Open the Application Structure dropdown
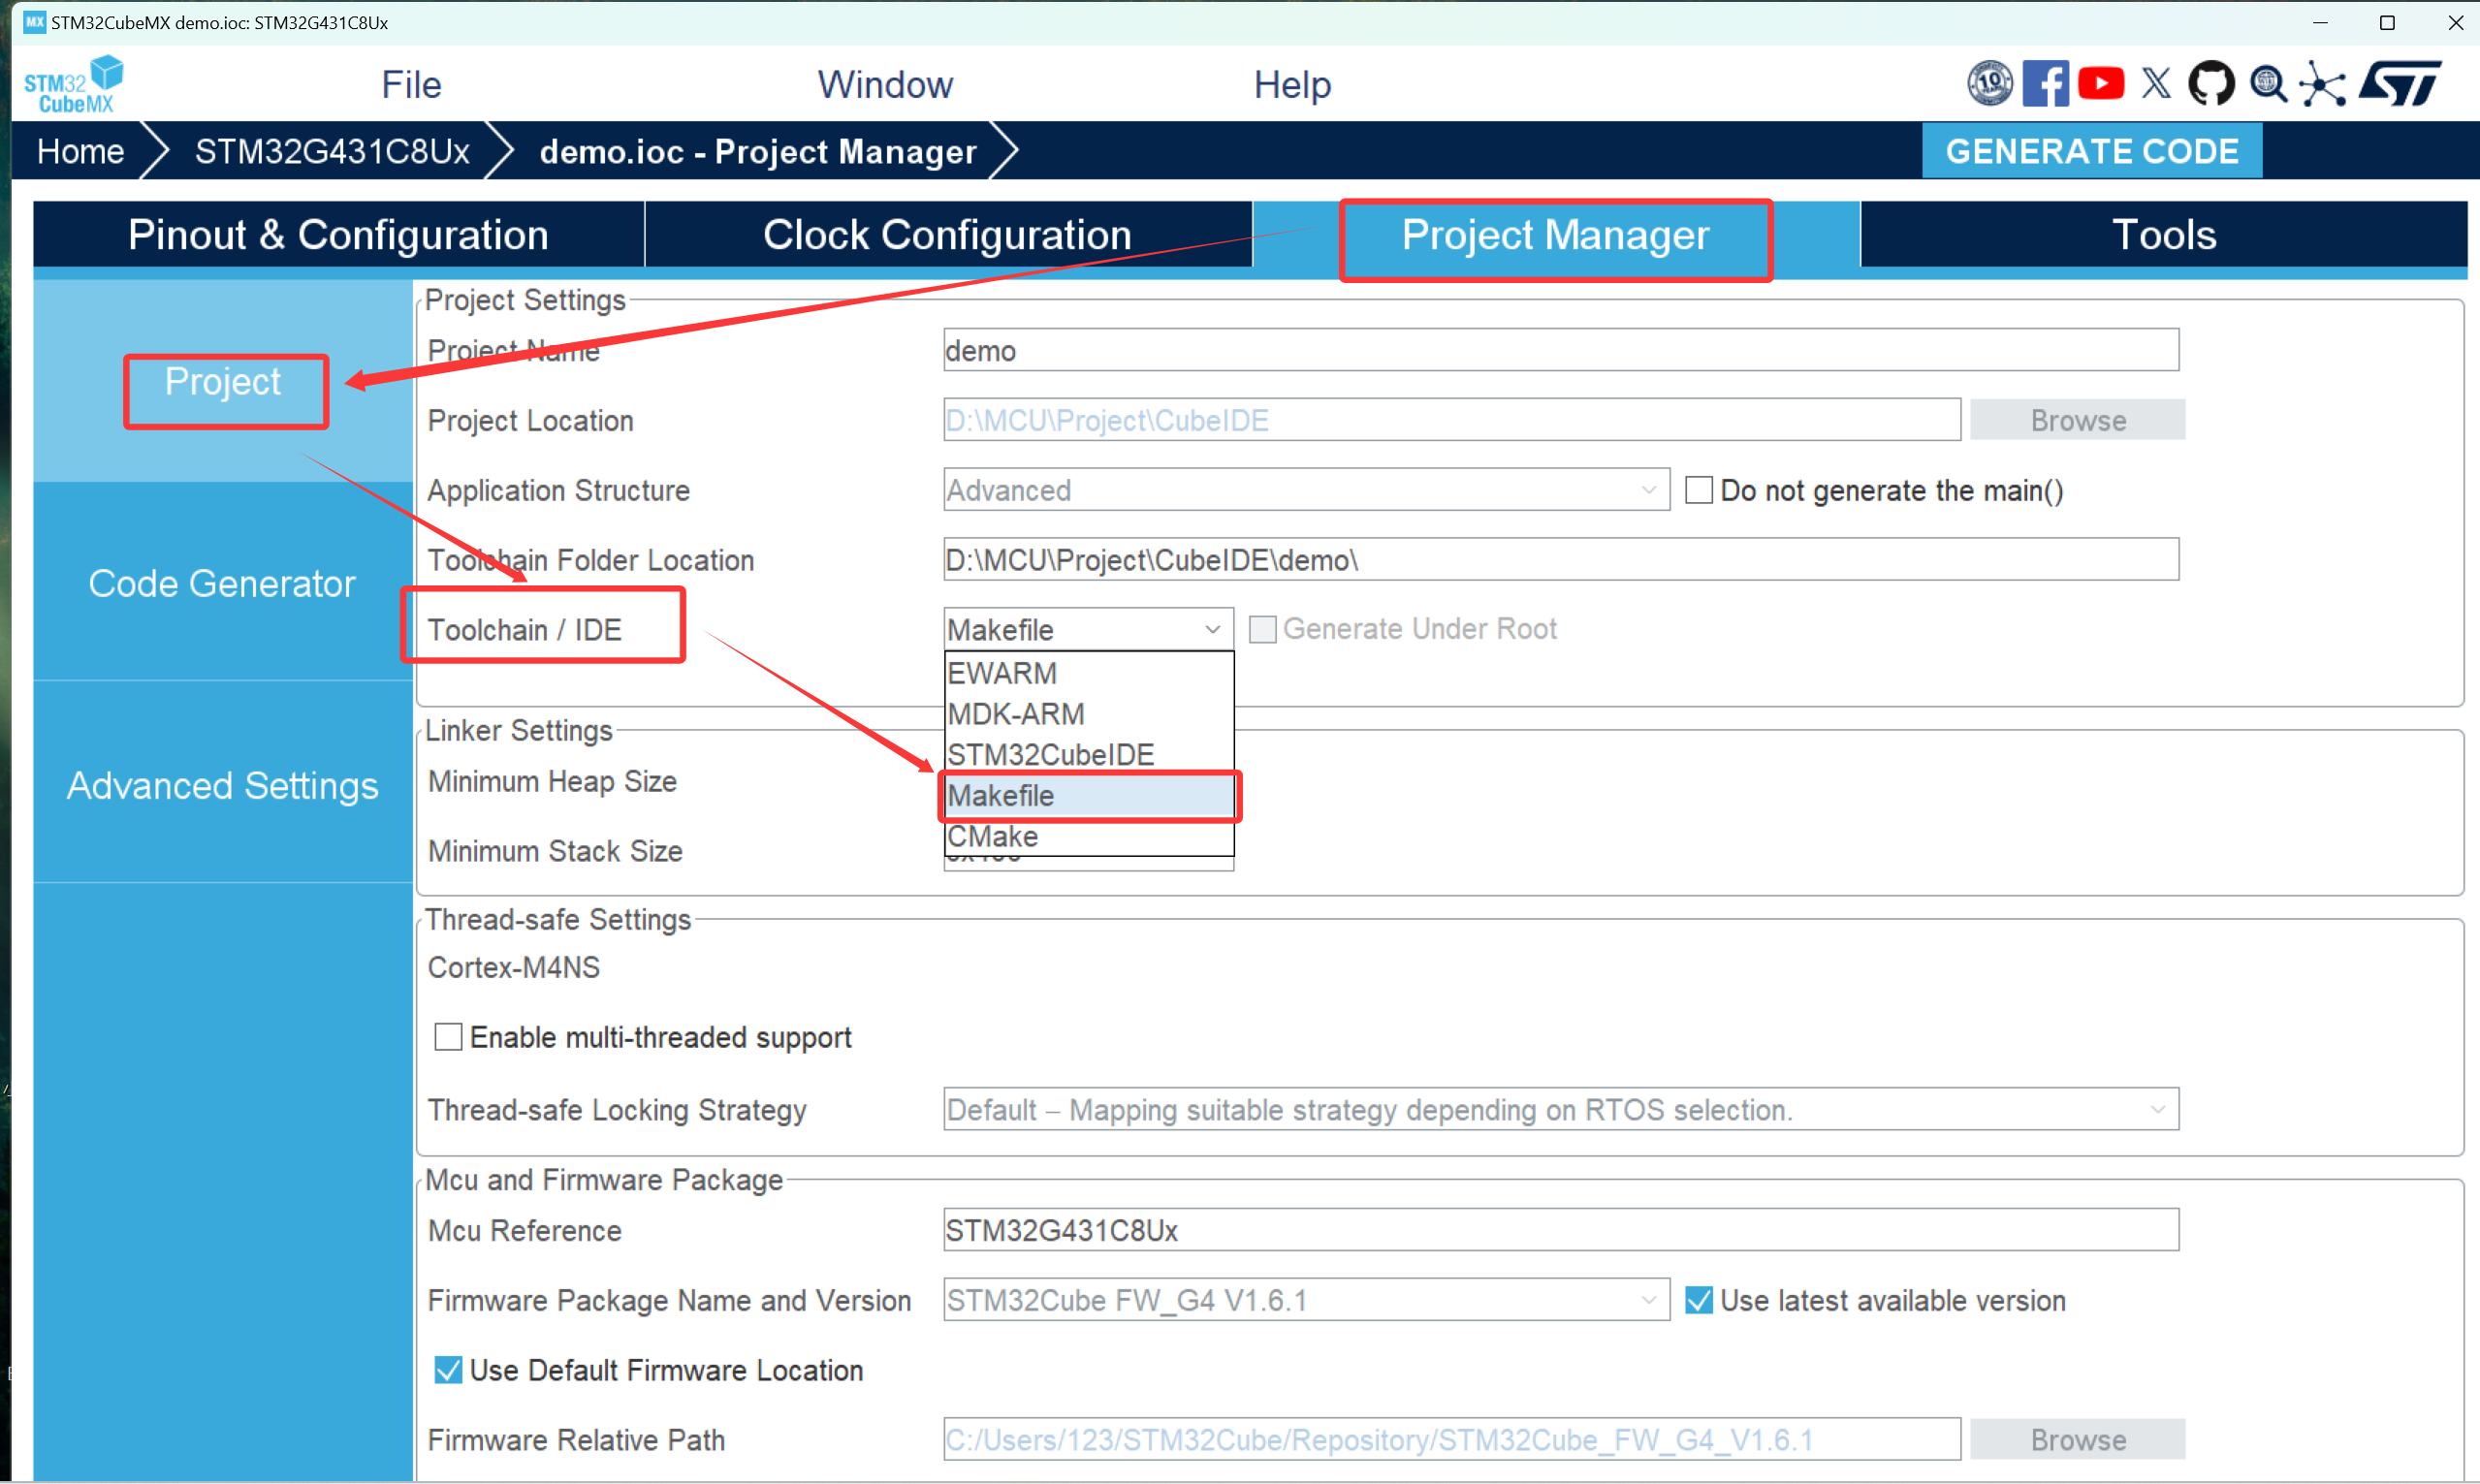Image resolution: width=2480 pixels, height=1484 pixels. [1306, 490]
